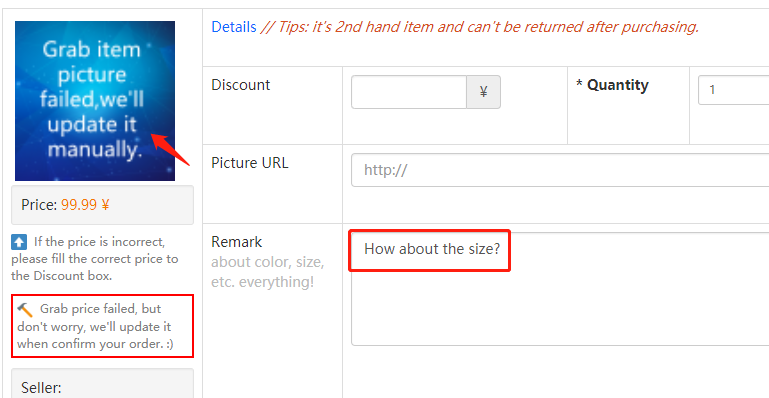
Task: Click the red 2nd hand item tip text
Action: (x=480, y=27)
